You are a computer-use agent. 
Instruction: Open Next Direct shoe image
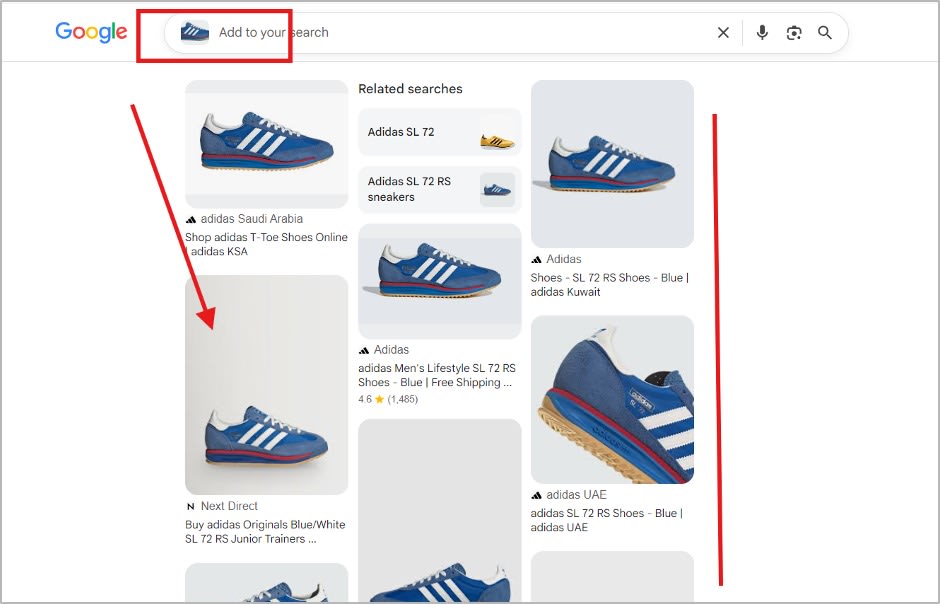tap(266, 385)
